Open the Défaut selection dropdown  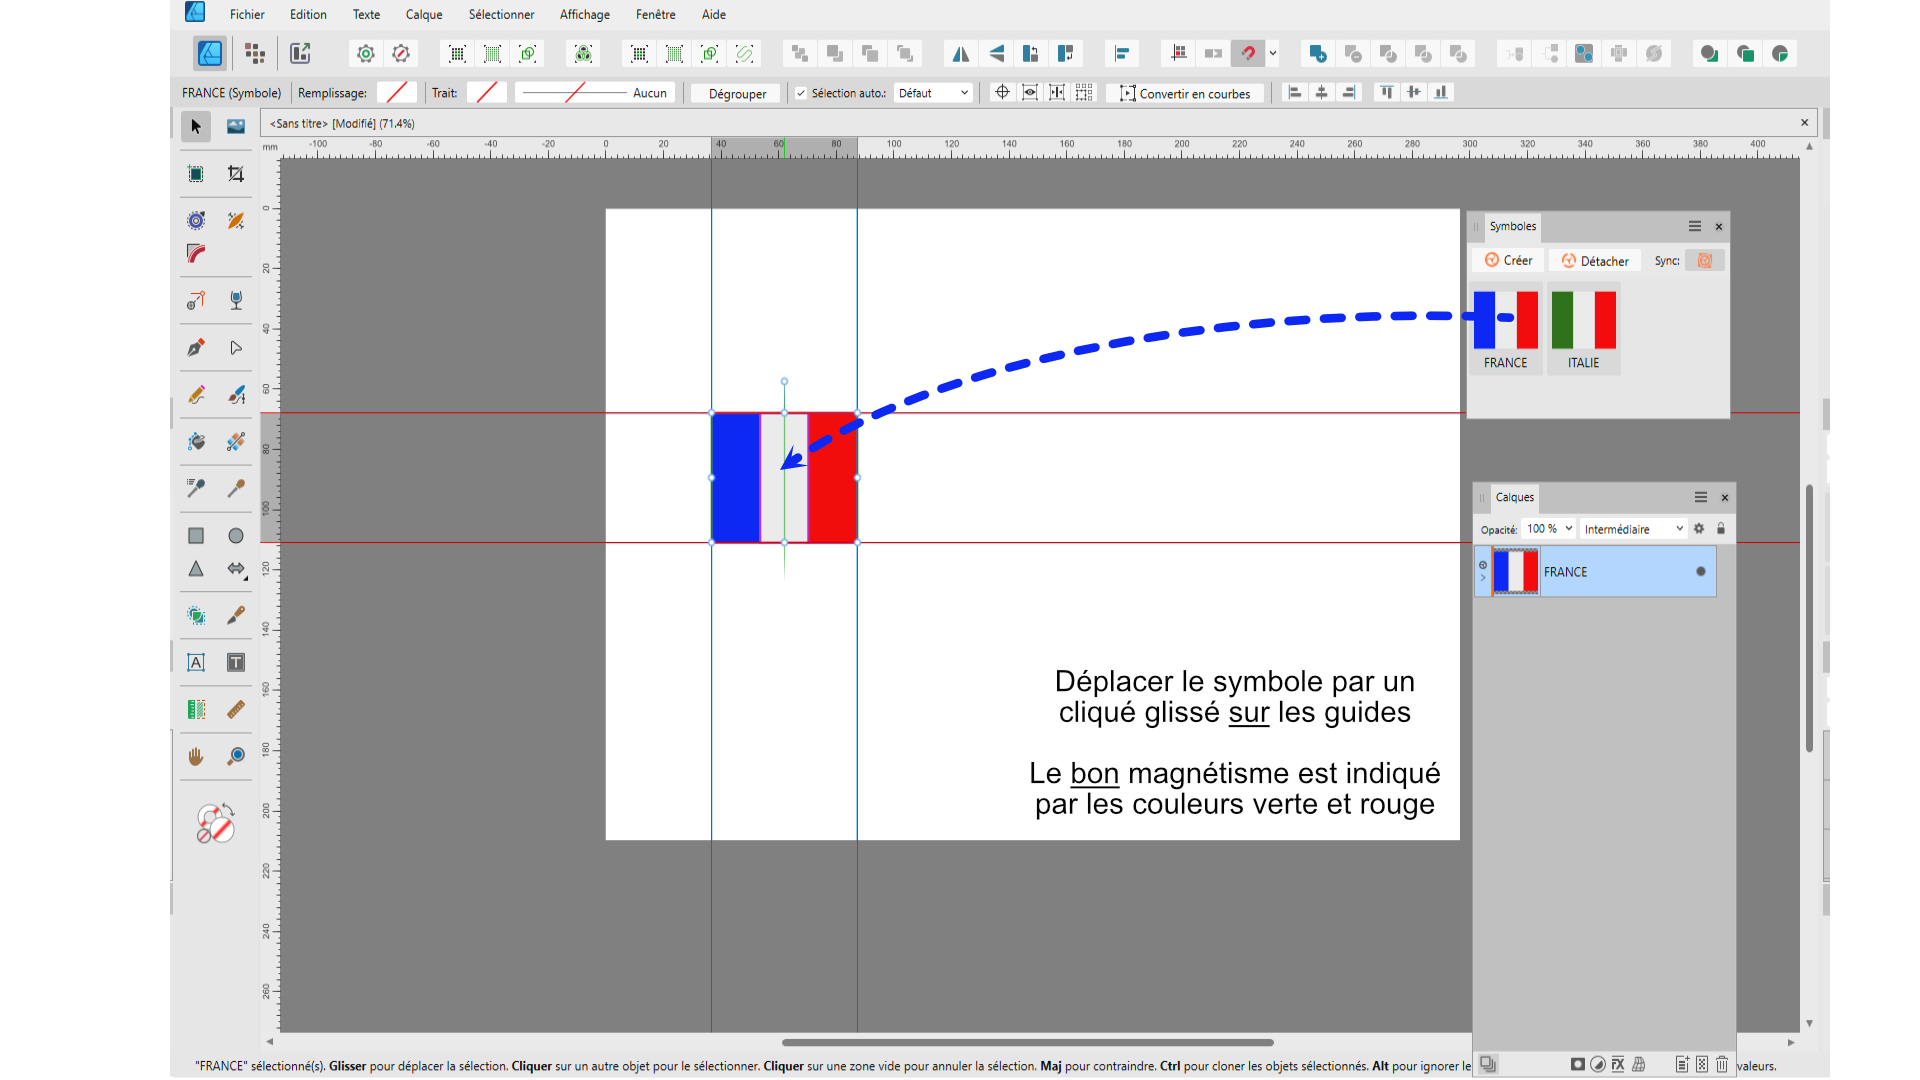[x=933, y=93]
